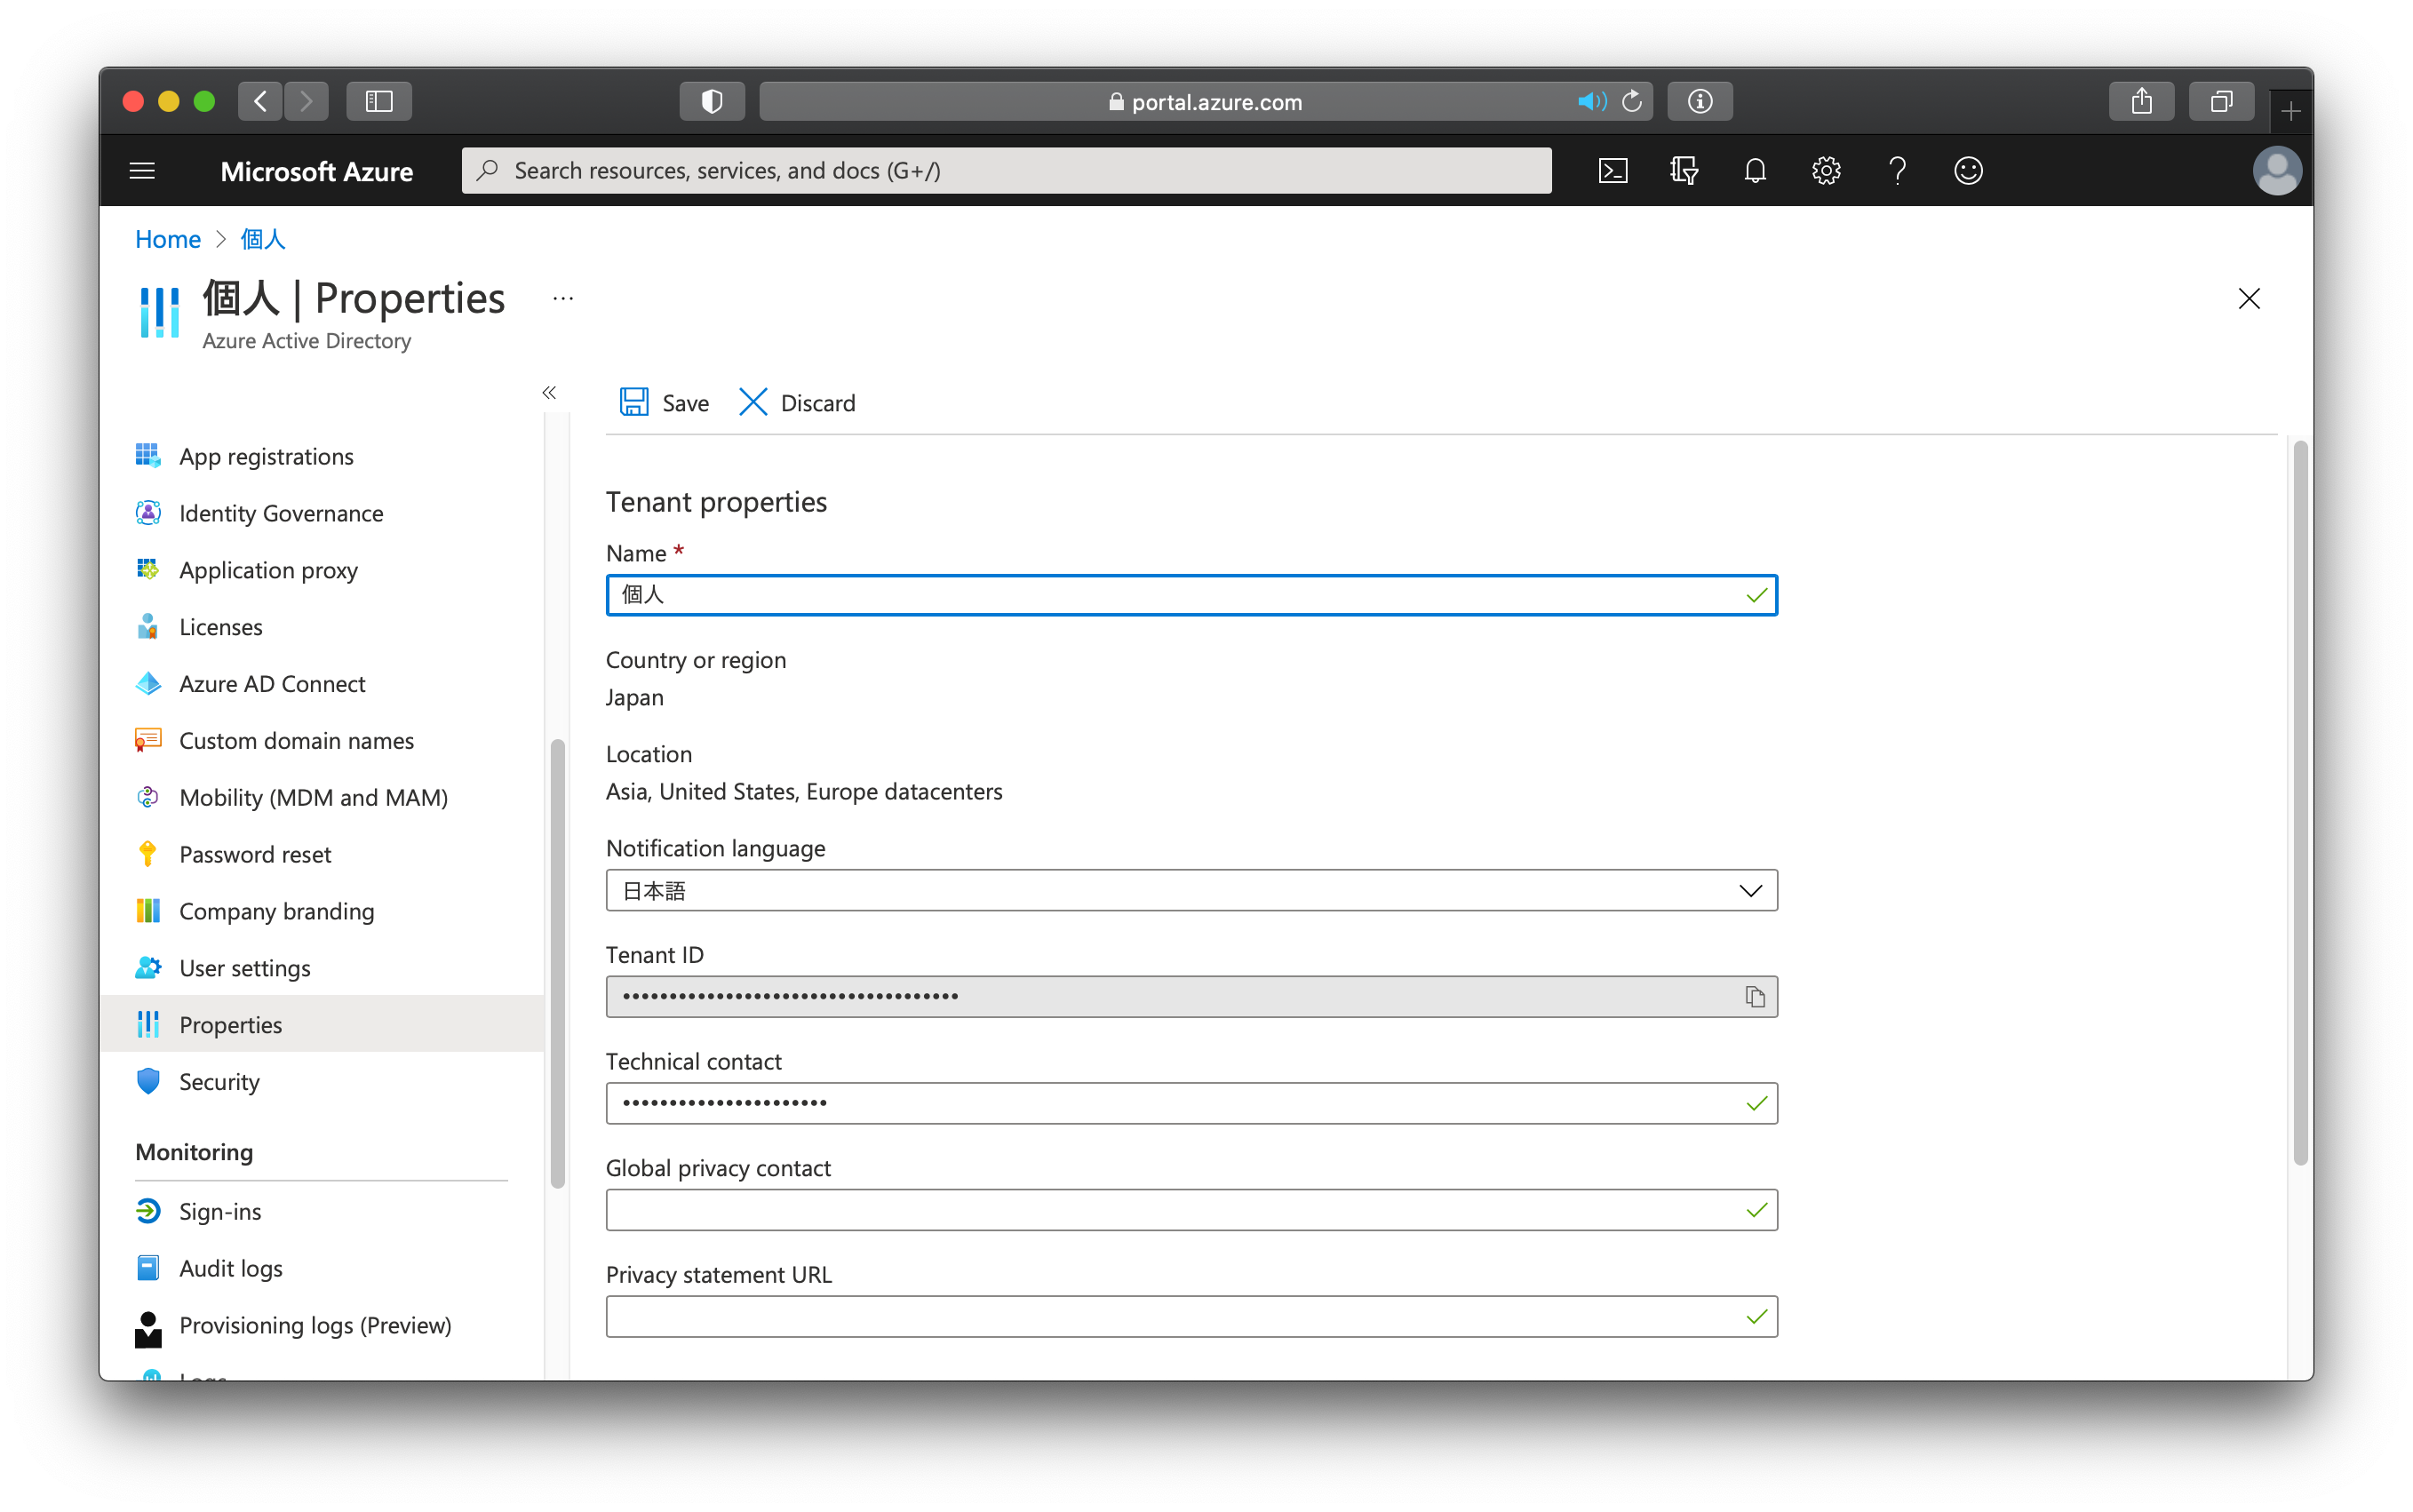This screenshot has width=2413, height=1512.
Task: Open Azure Cloud Shell icon
Action: (x=1612, y=171)
